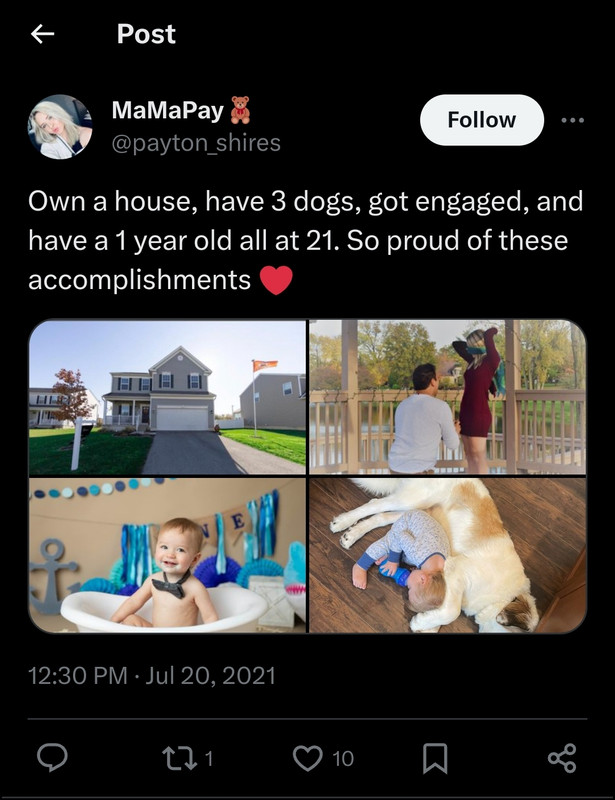View the gazebo proposal photo

(x=448, y=397)
